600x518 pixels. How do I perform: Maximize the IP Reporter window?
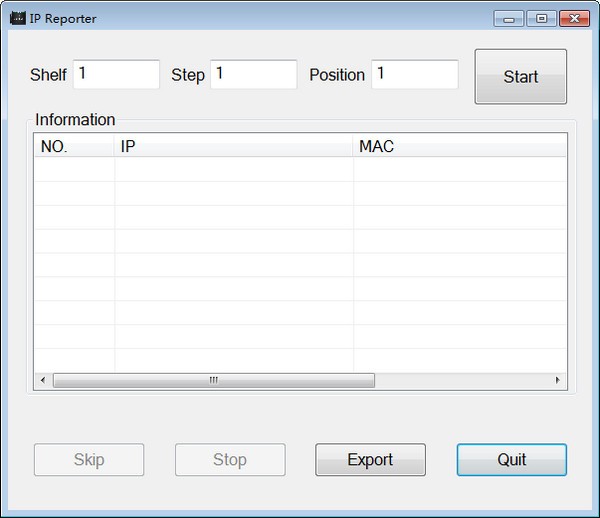(541, 19)
